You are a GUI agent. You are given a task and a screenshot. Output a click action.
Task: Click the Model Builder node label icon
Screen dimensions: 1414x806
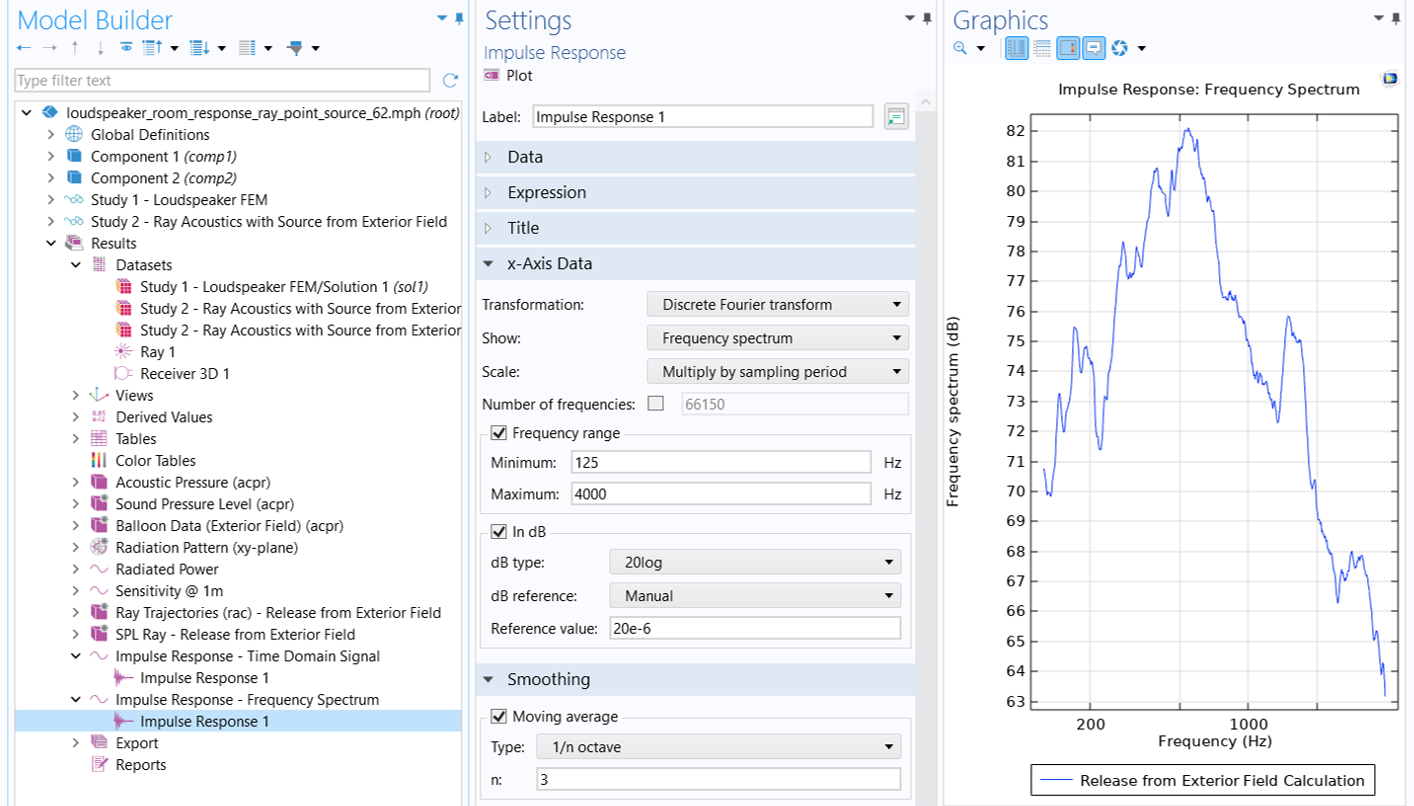tap(247, 47)
